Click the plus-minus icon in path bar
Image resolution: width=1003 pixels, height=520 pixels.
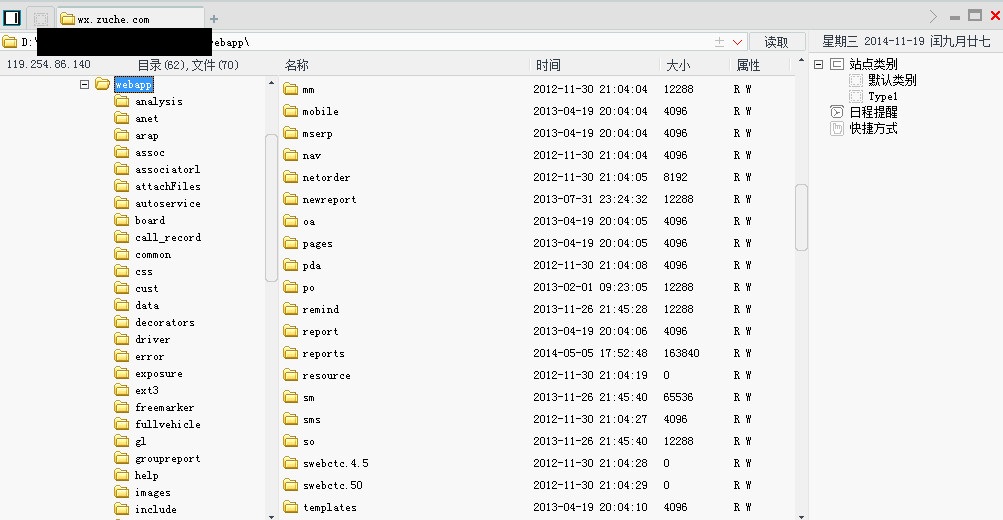coord(720,42)
